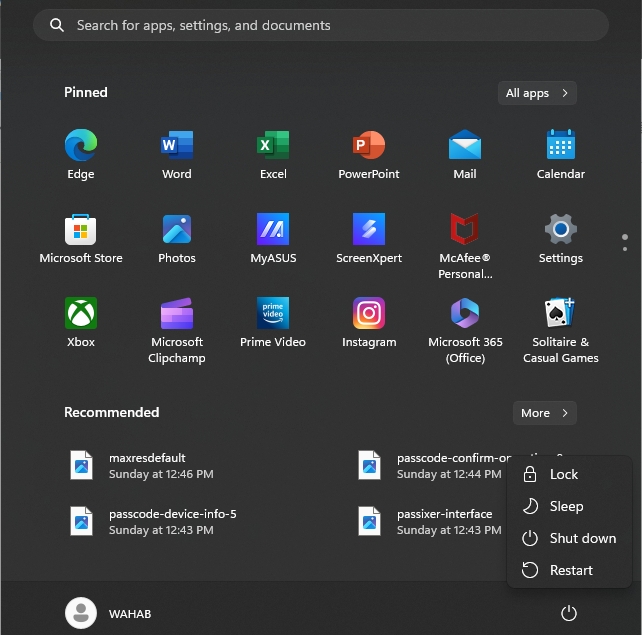Choose Shut down in power menu

point(582,538)
